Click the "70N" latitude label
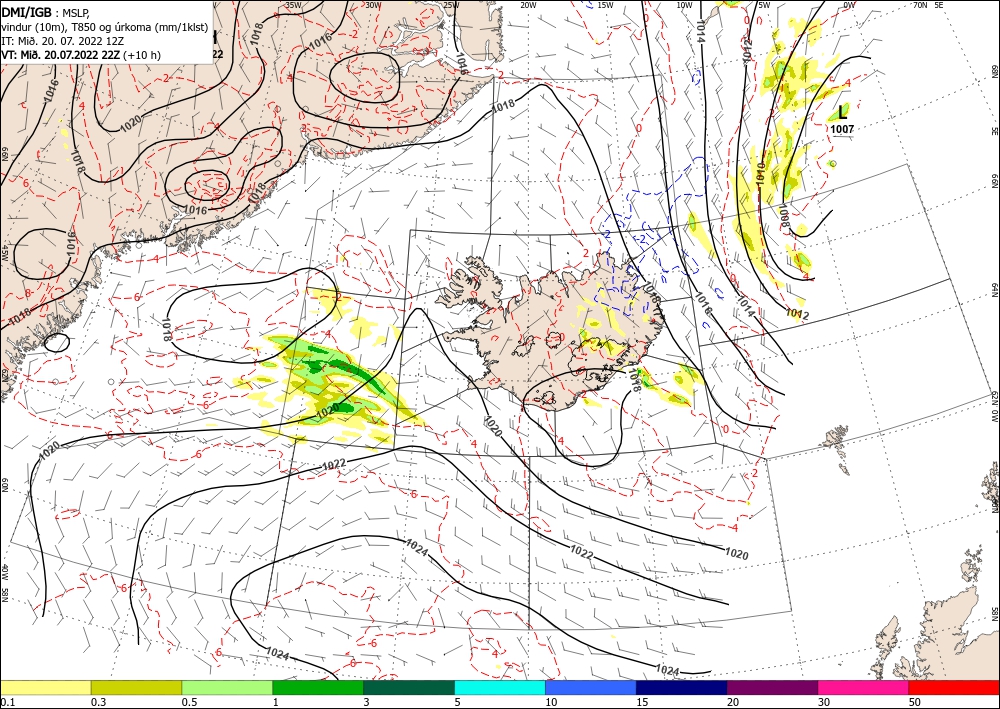The image size is (1000, 709). coord(920,5)
